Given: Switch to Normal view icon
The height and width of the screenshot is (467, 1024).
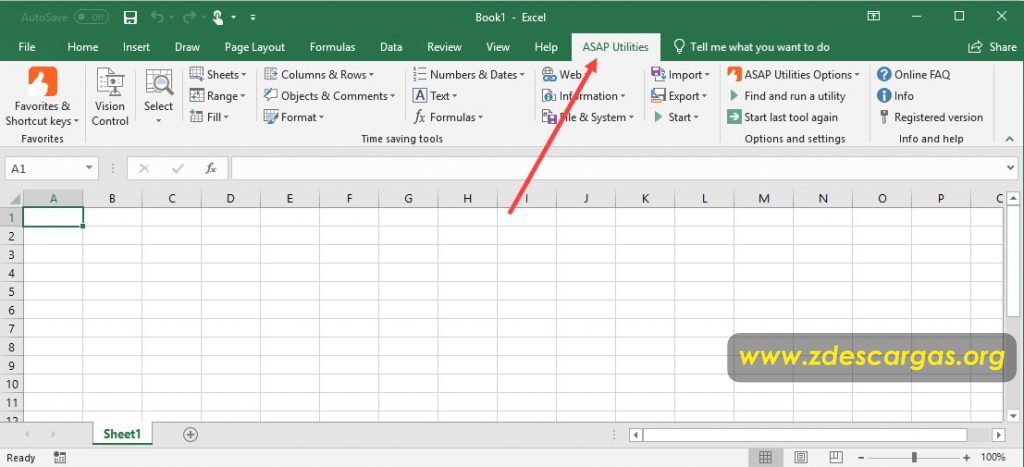Looking at the screenshot, I should point(765,457).
